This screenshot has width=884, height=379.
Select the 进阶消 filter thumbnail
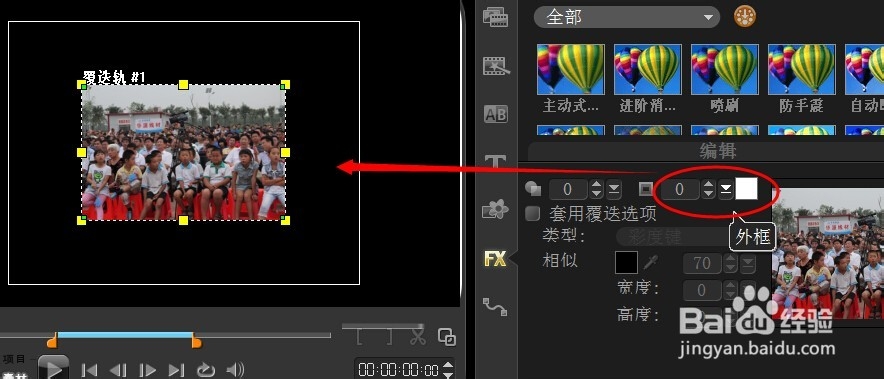point(647,69)
